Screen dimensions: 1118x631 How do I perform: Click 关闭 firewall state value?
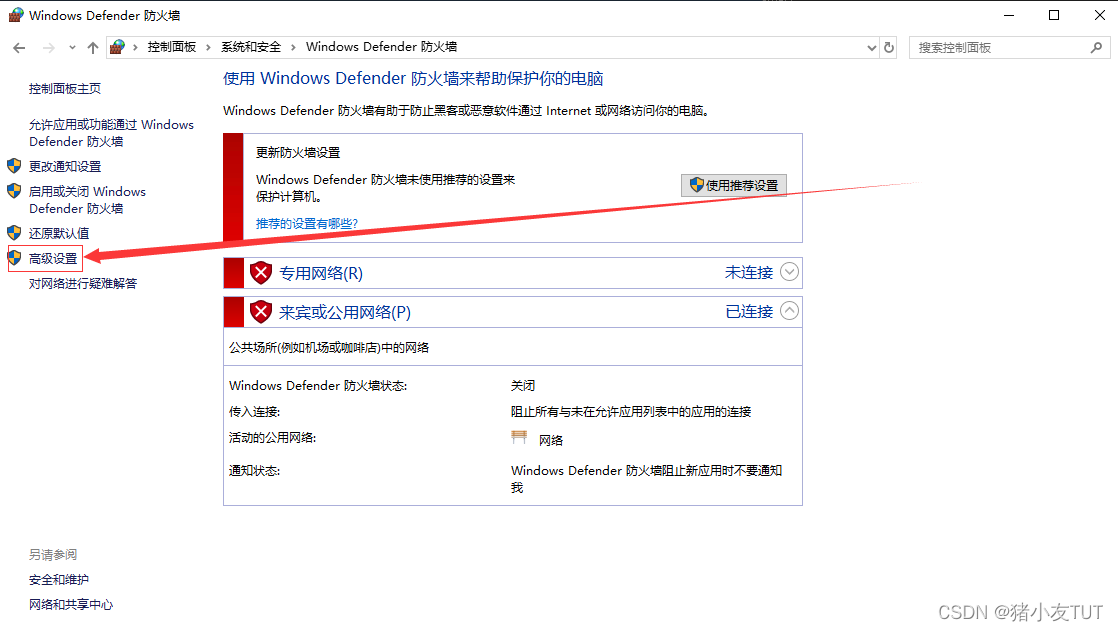523,386
